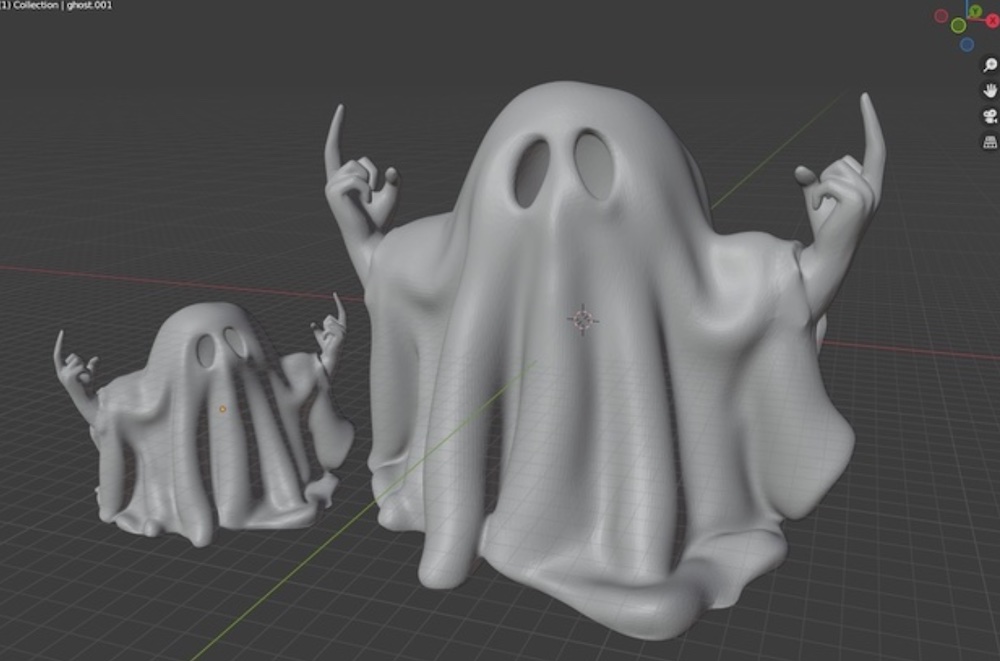Image resolution: width=1000 pixels, height=661 pixels.
Task: Click the unlabeled large green gizmo circle
Action: coord(958,25)
